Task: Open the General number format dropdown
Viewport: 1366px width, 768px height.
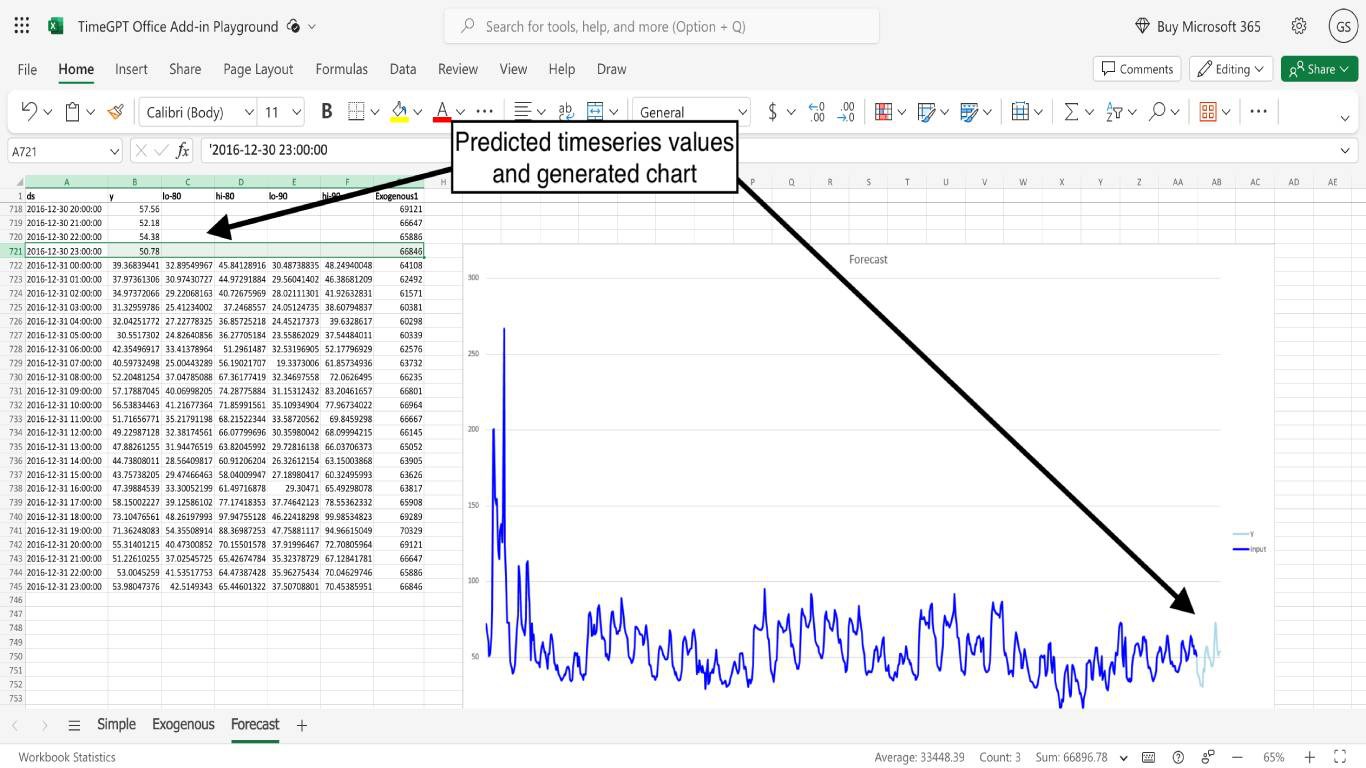Action: [x=692, y=112]
